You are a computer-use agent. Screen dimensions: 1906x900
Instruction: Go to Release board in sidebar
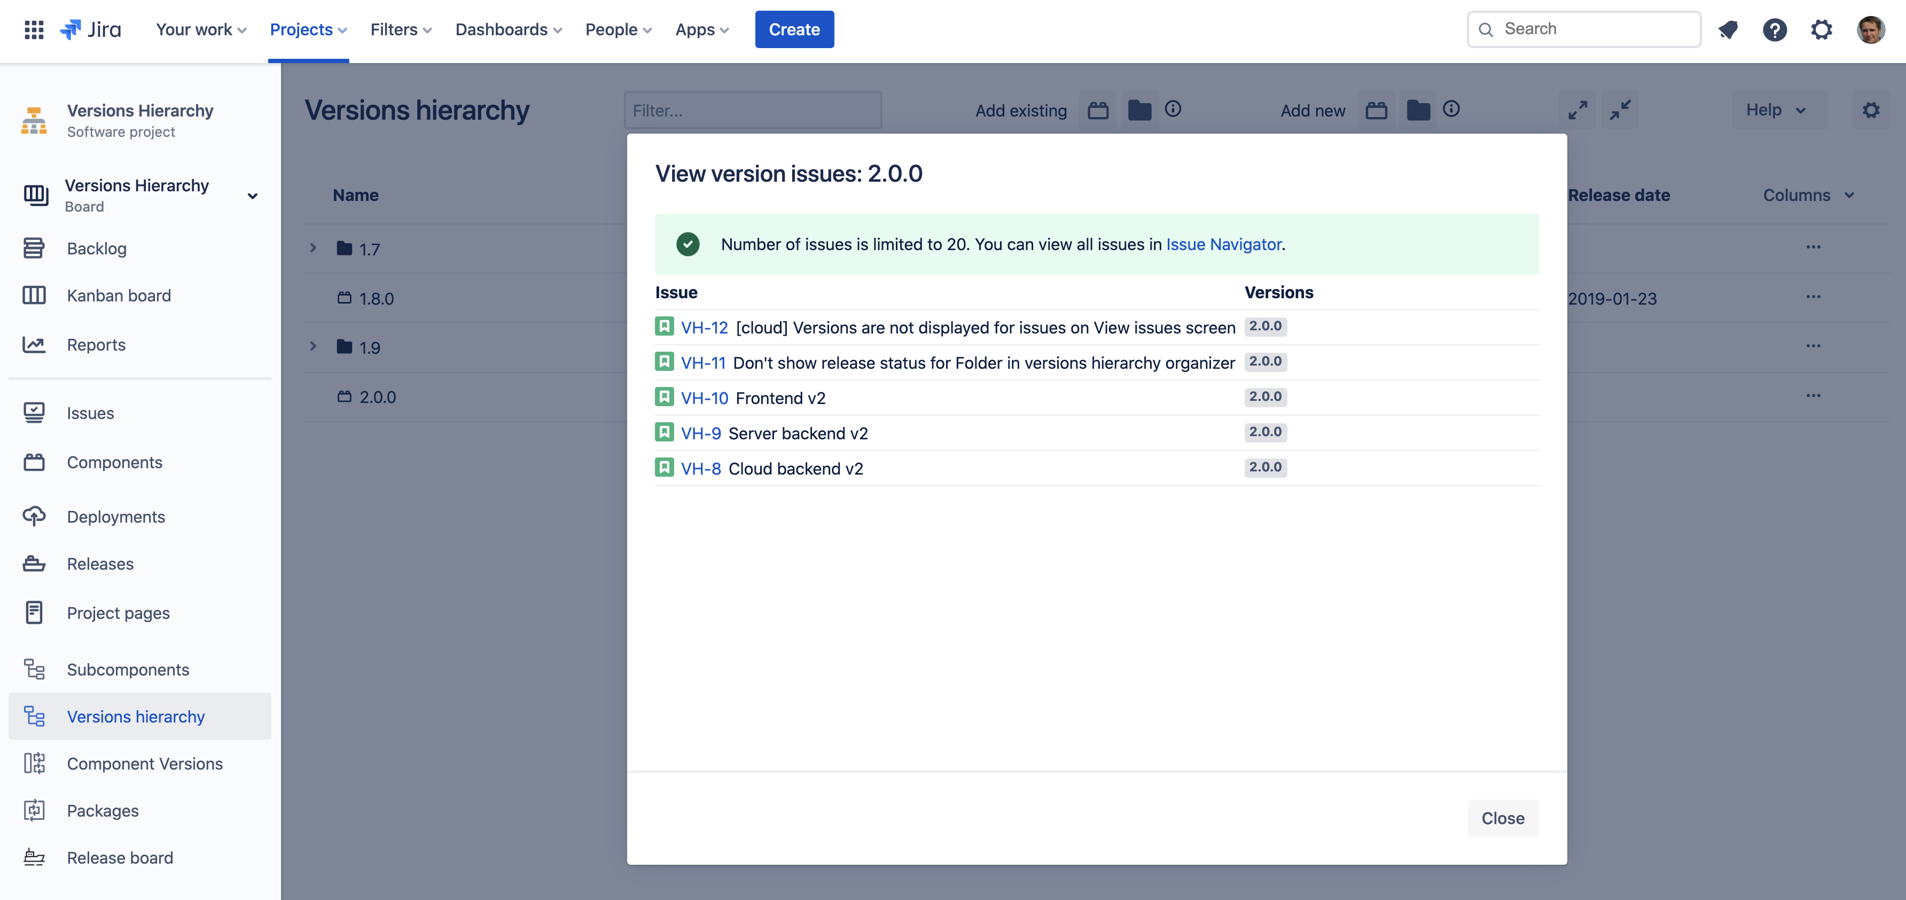pyautogui.click(x=120, y=858)
